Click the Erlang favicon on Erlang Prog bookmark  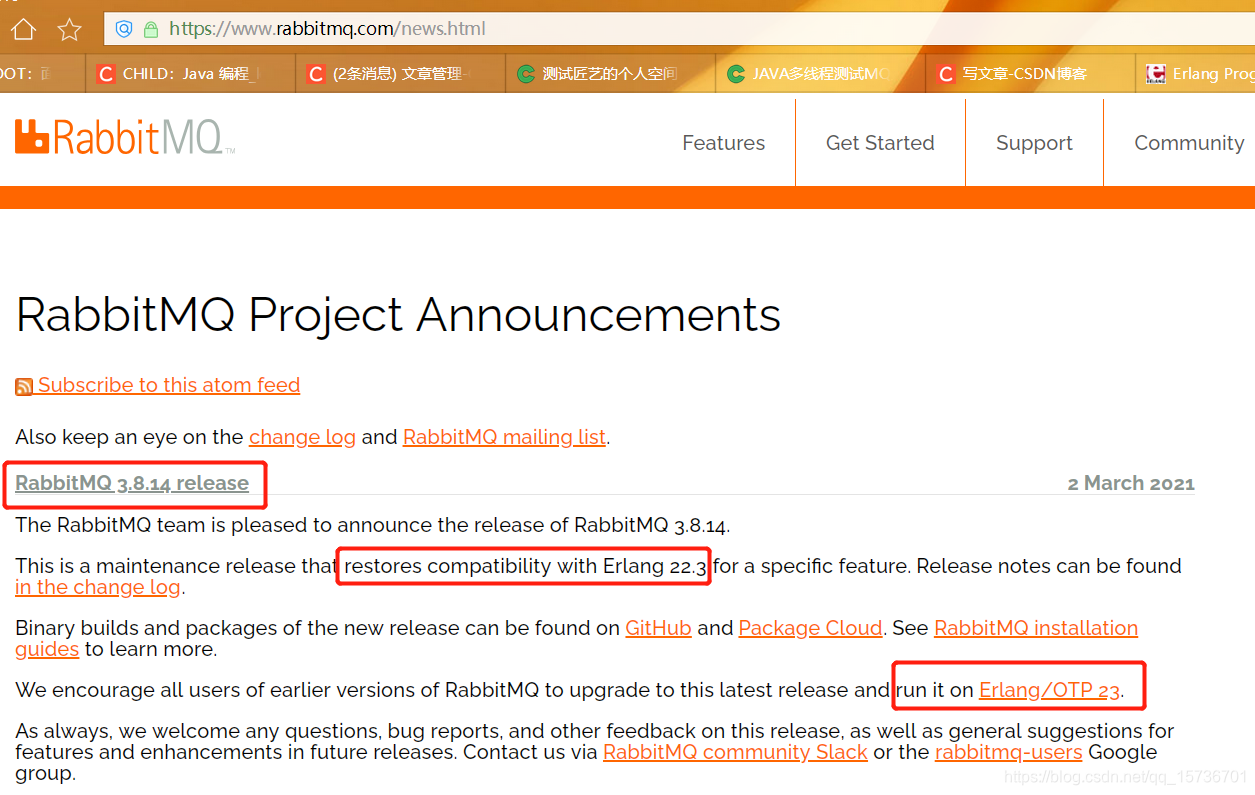[1156, 73]
